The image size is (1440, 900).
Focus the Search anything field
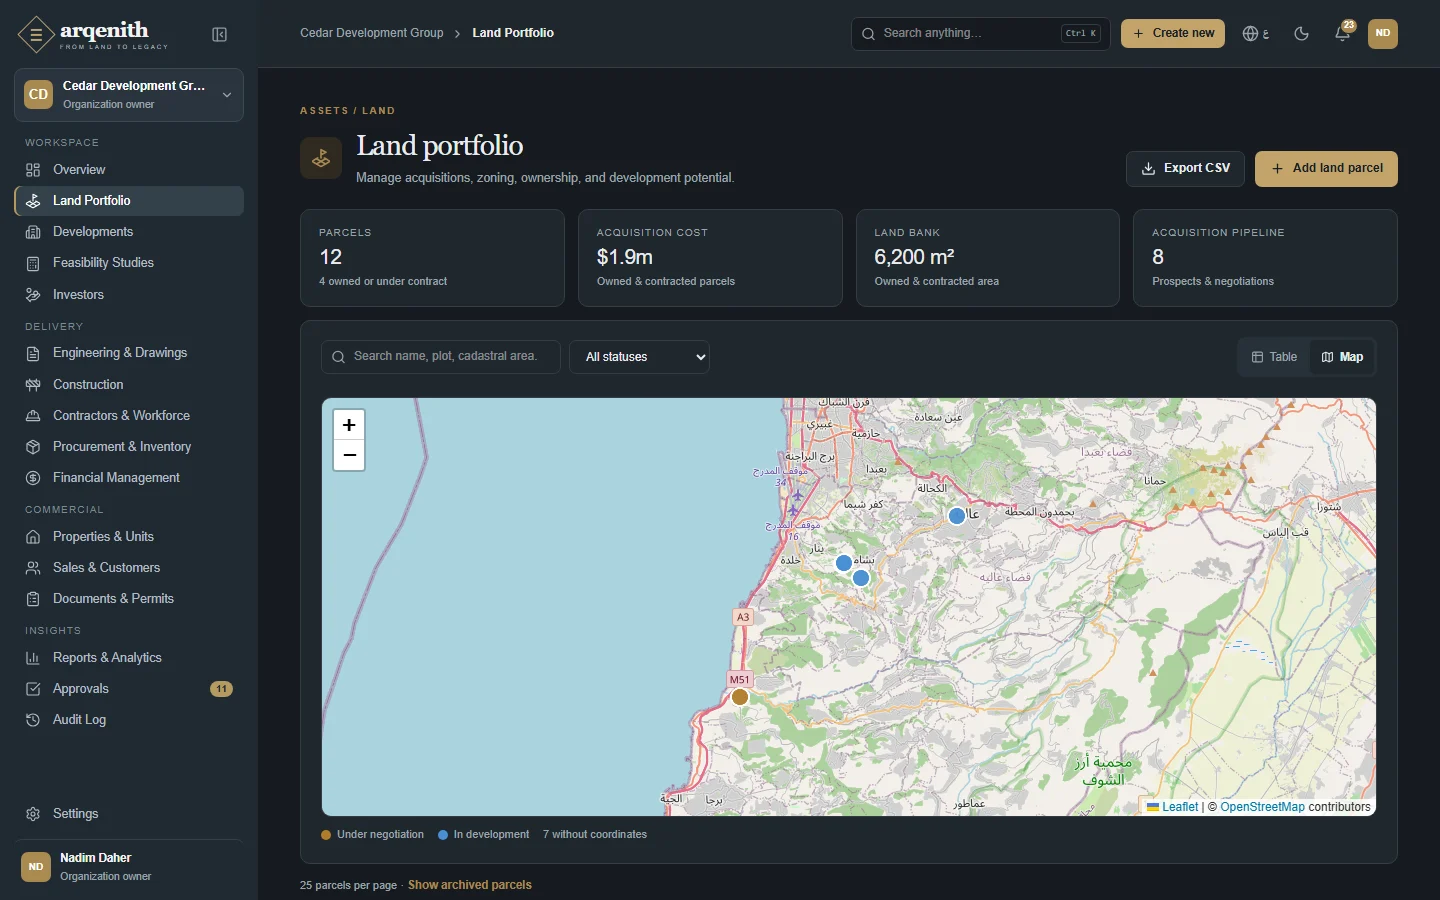point(980,33)
